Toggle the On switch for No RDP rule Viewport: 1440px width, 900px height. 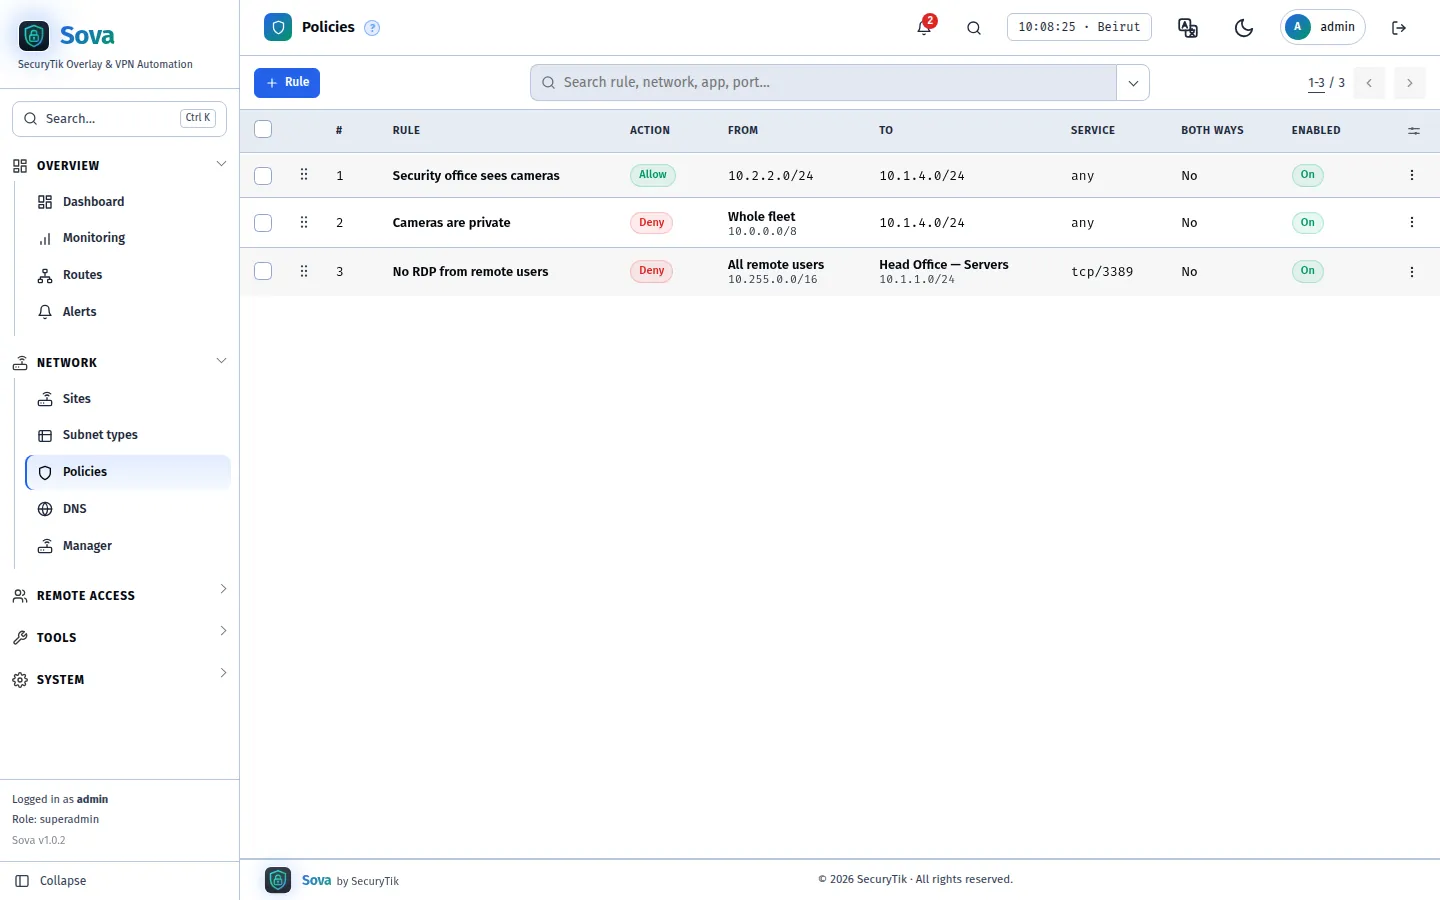point(1307,271)
